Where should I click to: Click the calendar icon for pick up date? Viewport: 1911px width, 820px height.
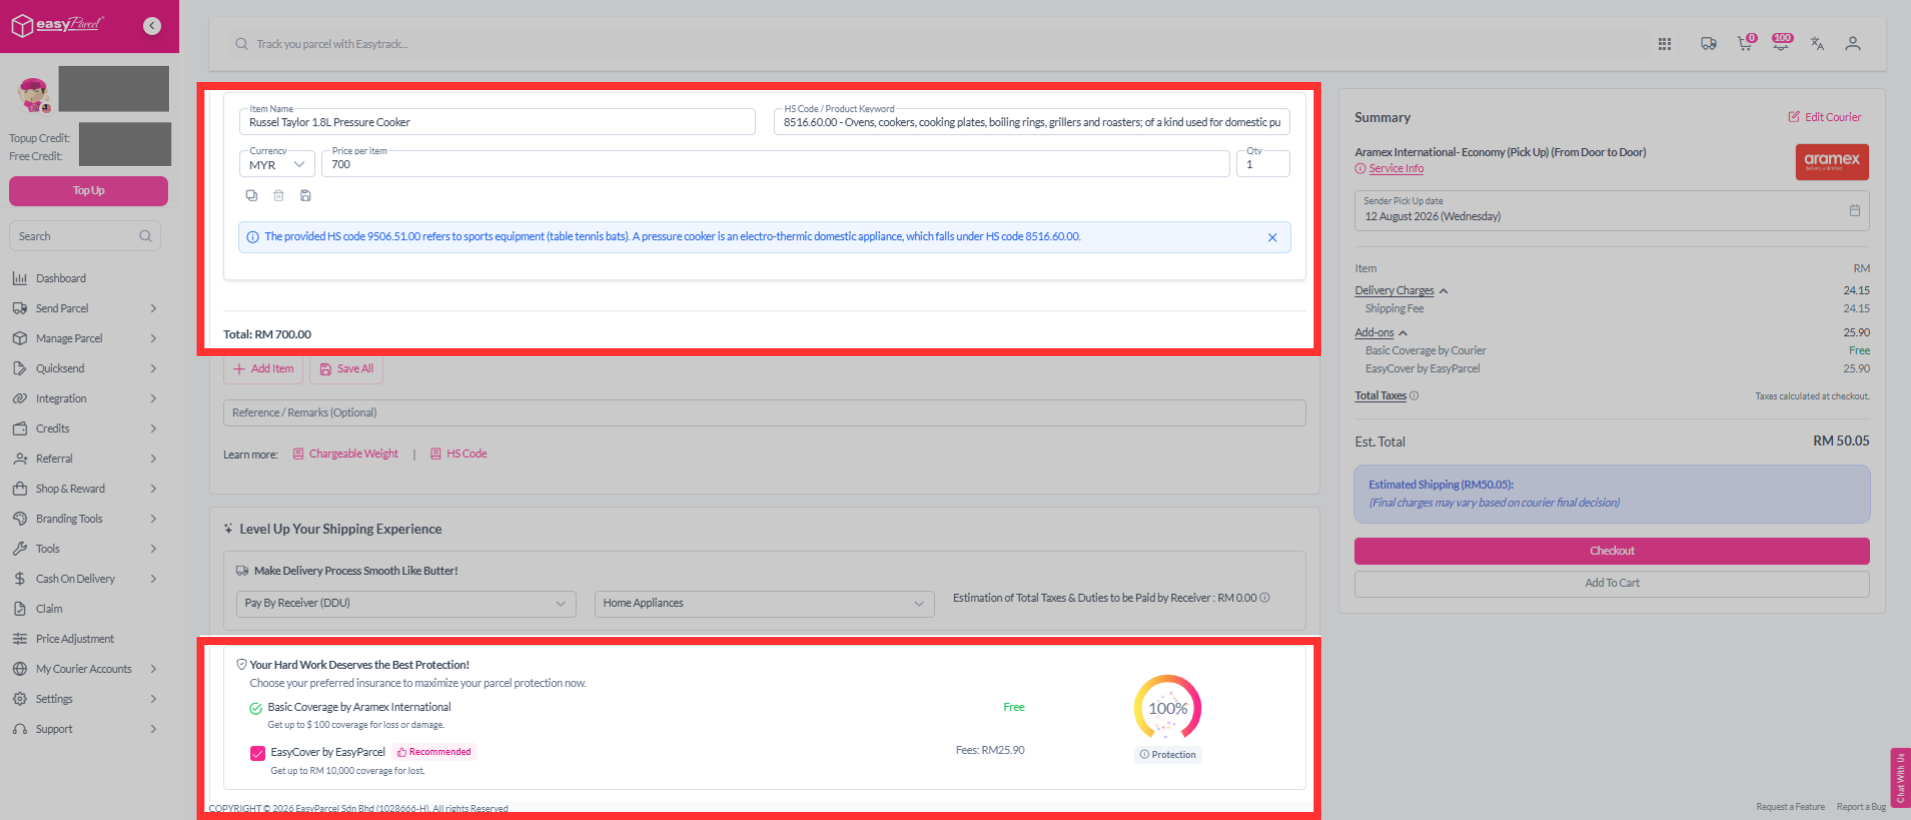tap(1855, 211)
